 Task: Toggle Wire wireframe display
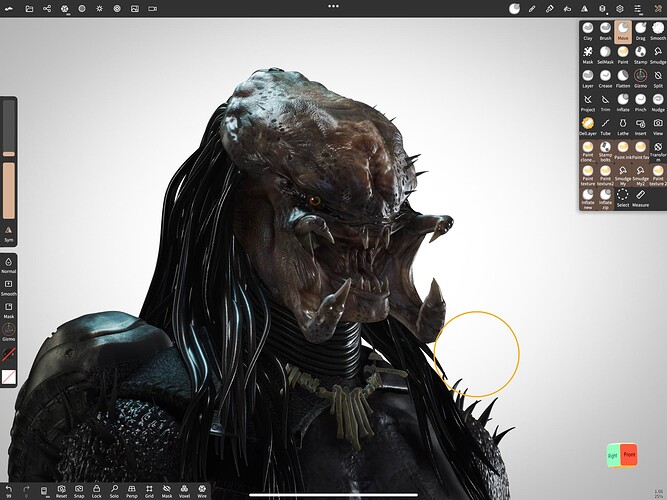click(x=202, y=491)
